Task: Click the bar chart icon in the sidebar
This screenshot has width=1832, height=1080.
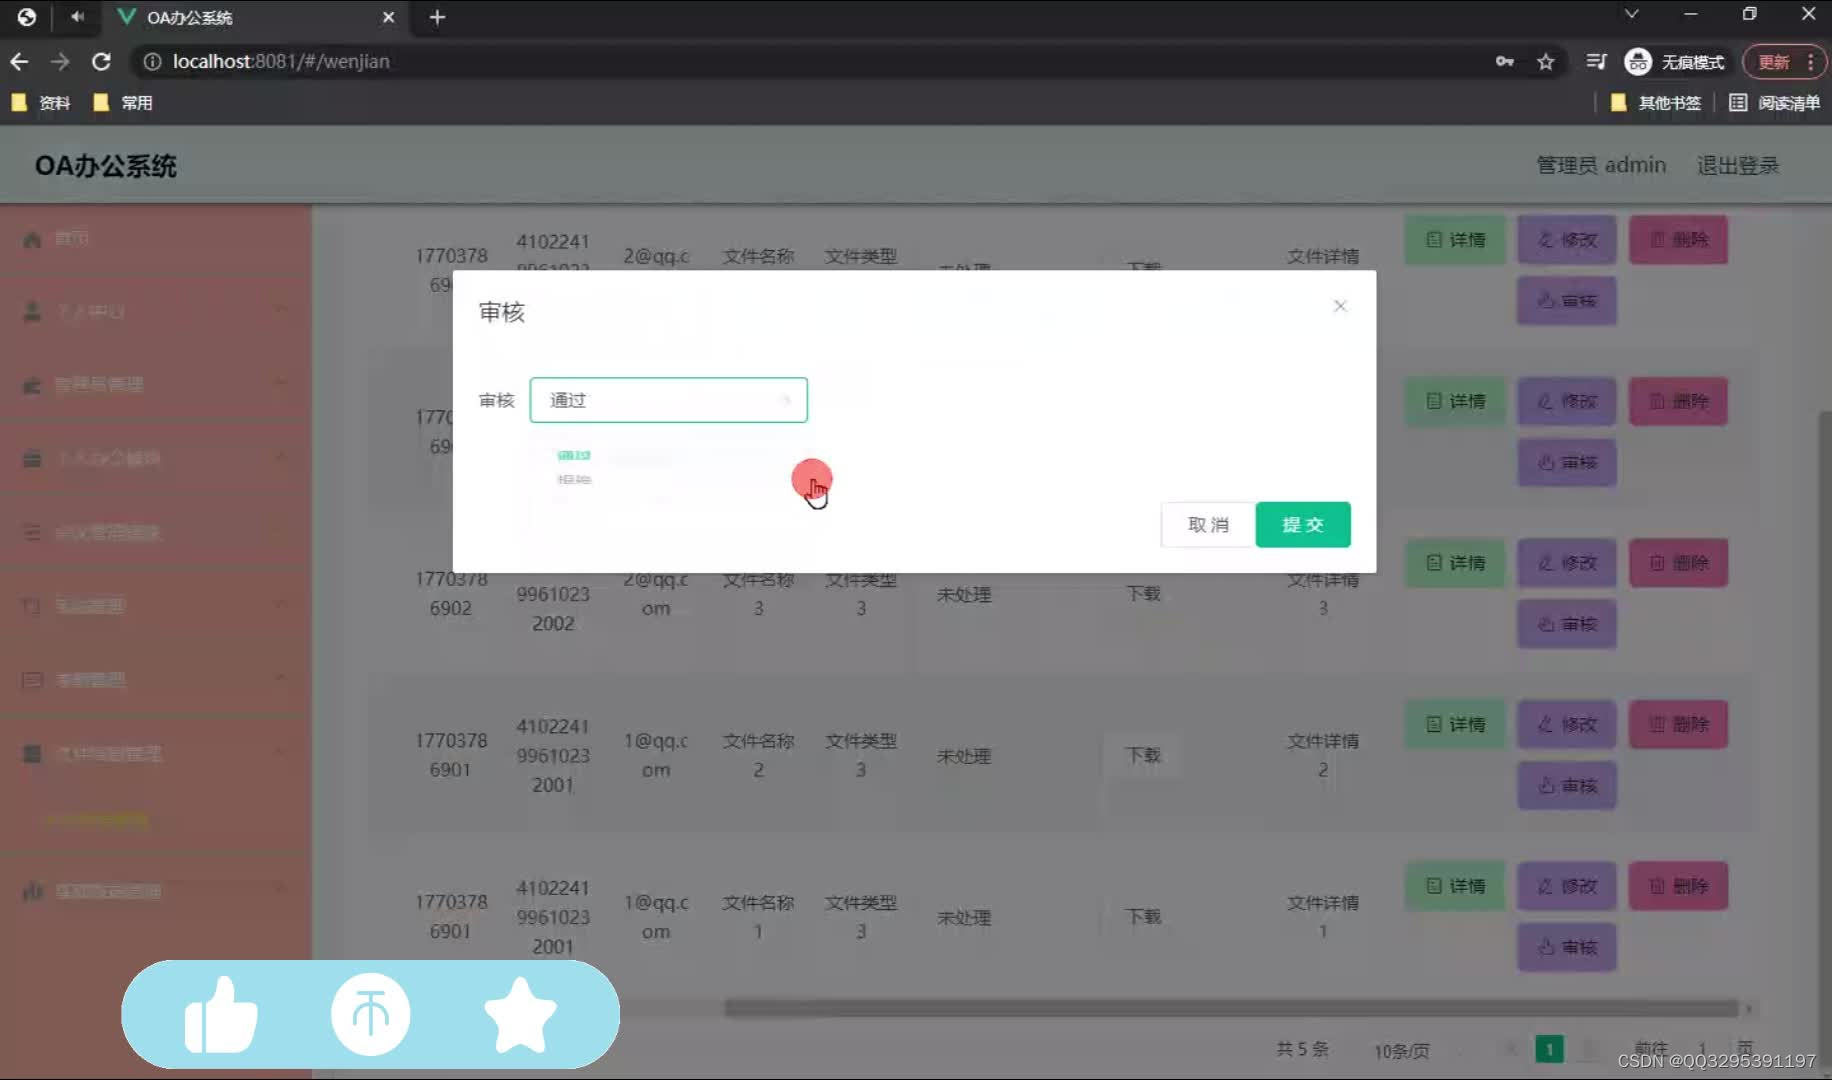Action: coord(32,891)
